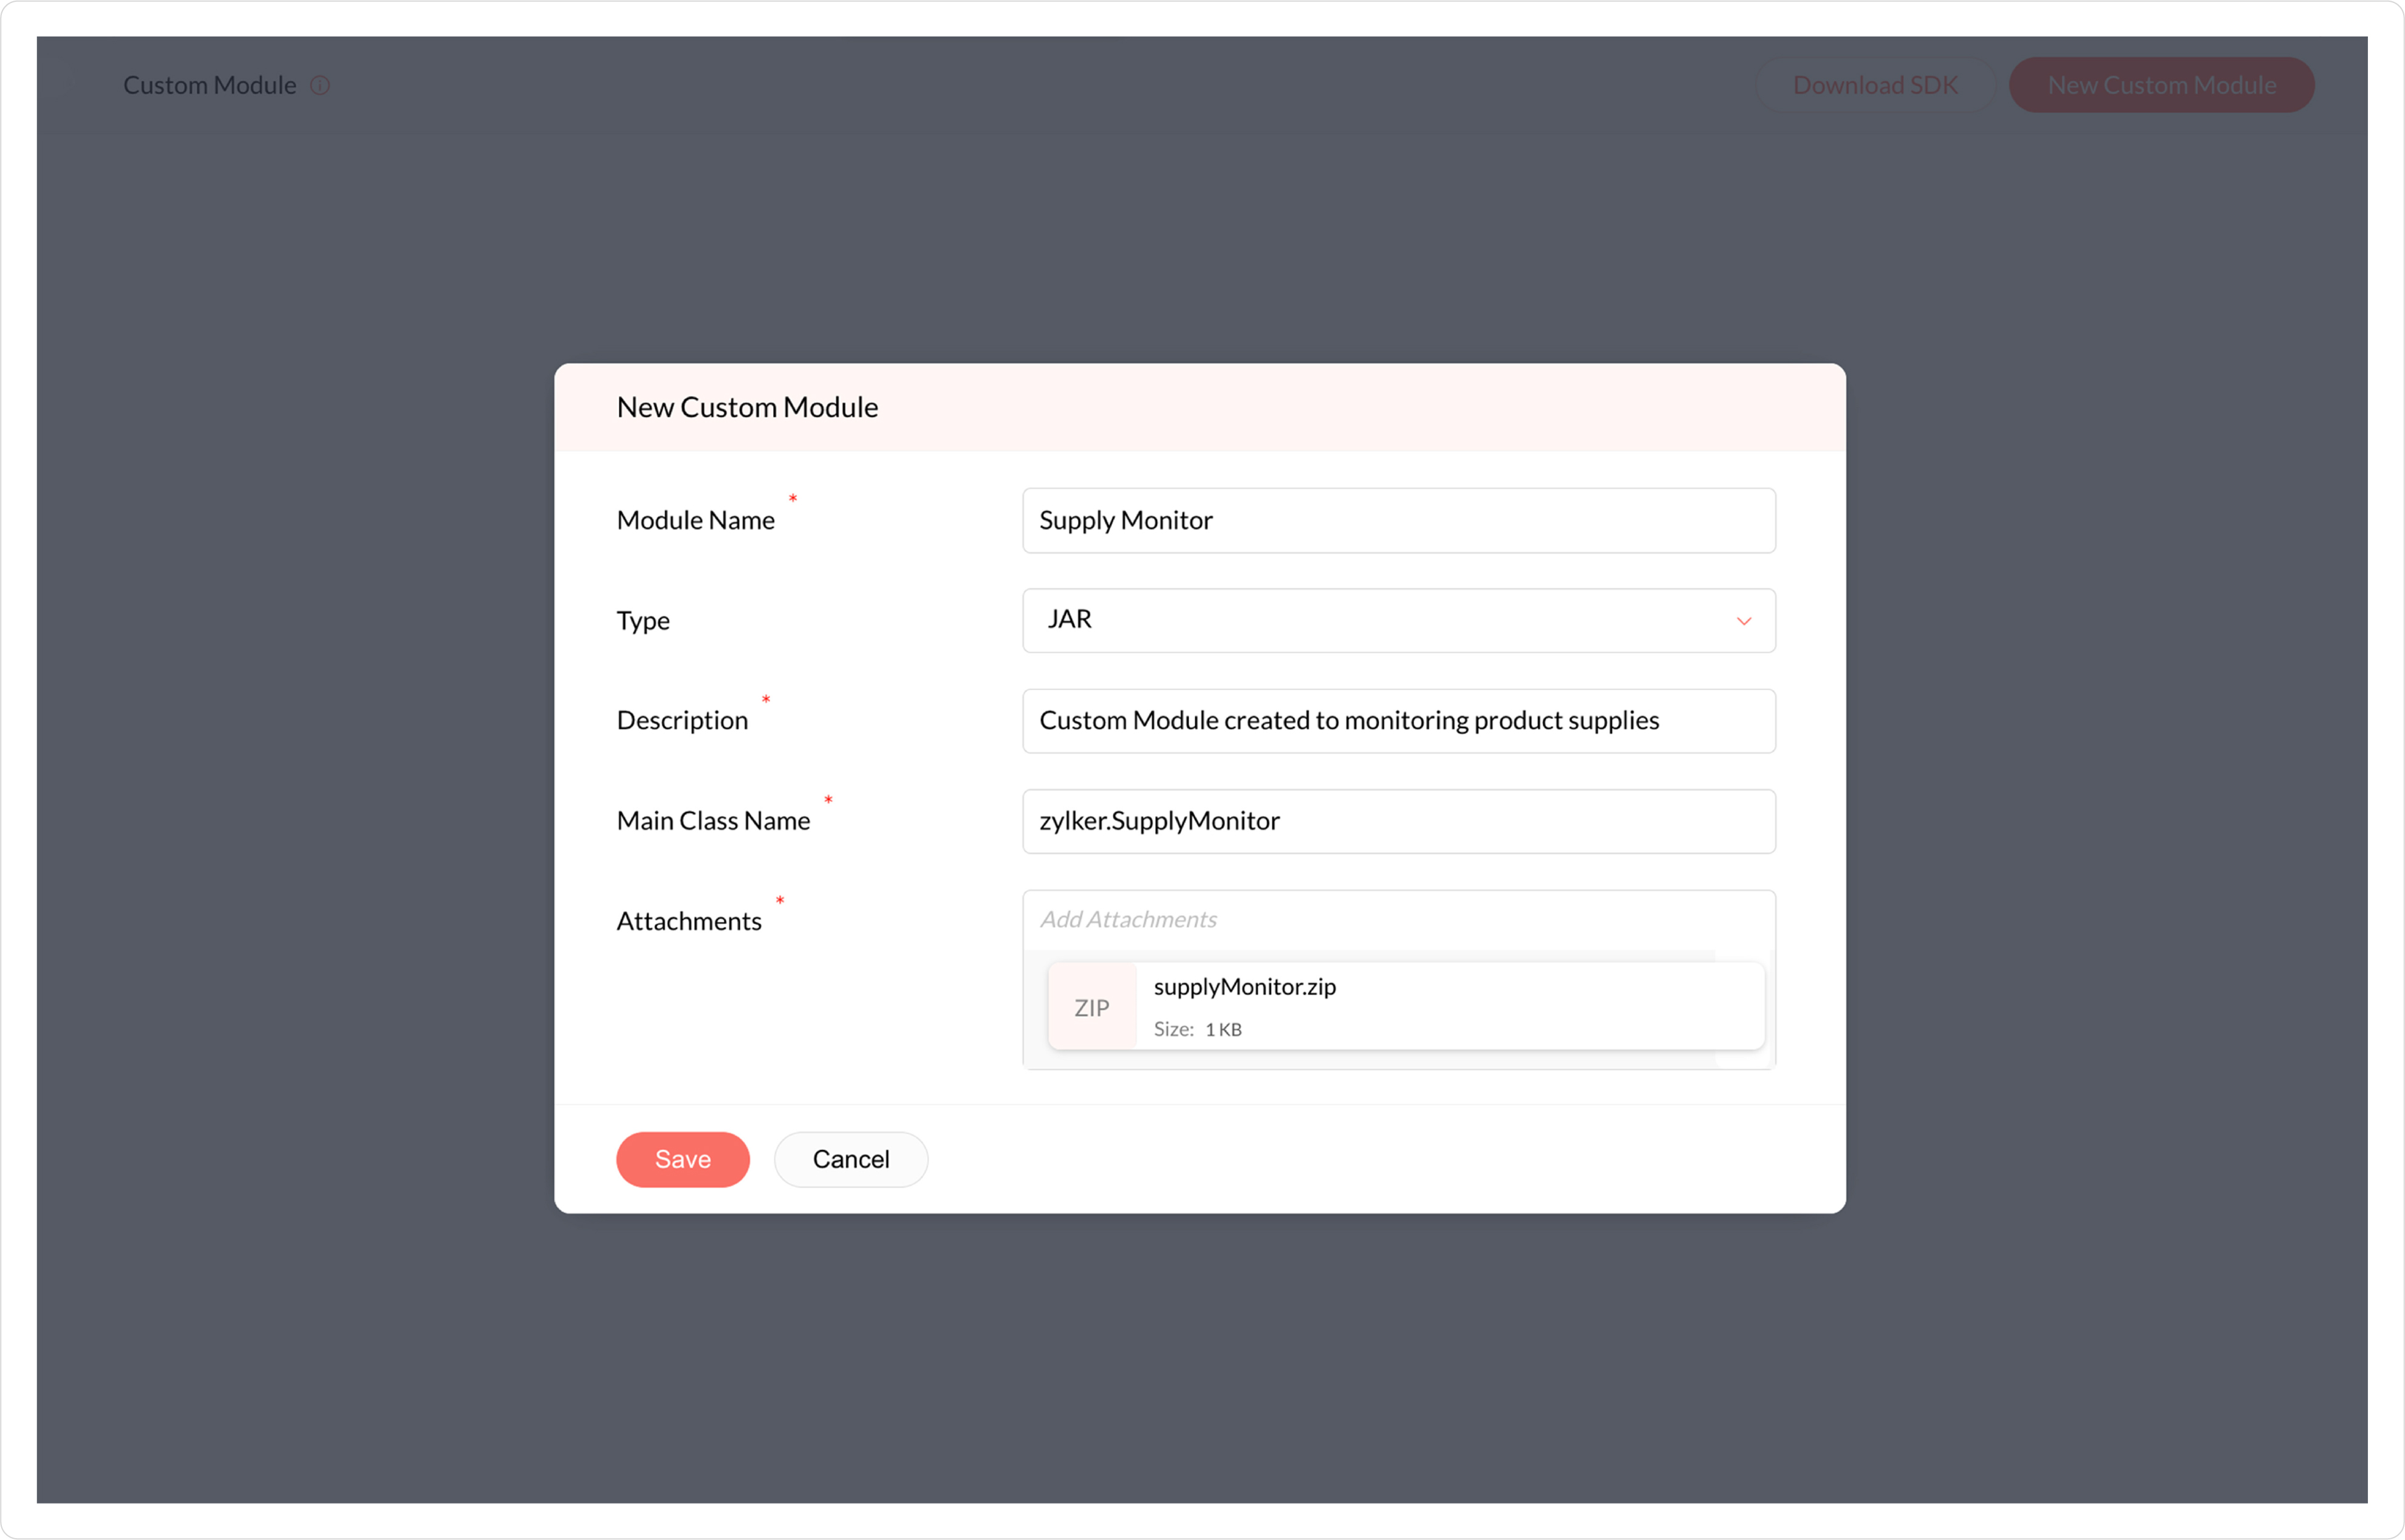This screenshot has width=2405, height=1540.
Task: Click the Main Class Name label
Action: click(x=713, y=821)
